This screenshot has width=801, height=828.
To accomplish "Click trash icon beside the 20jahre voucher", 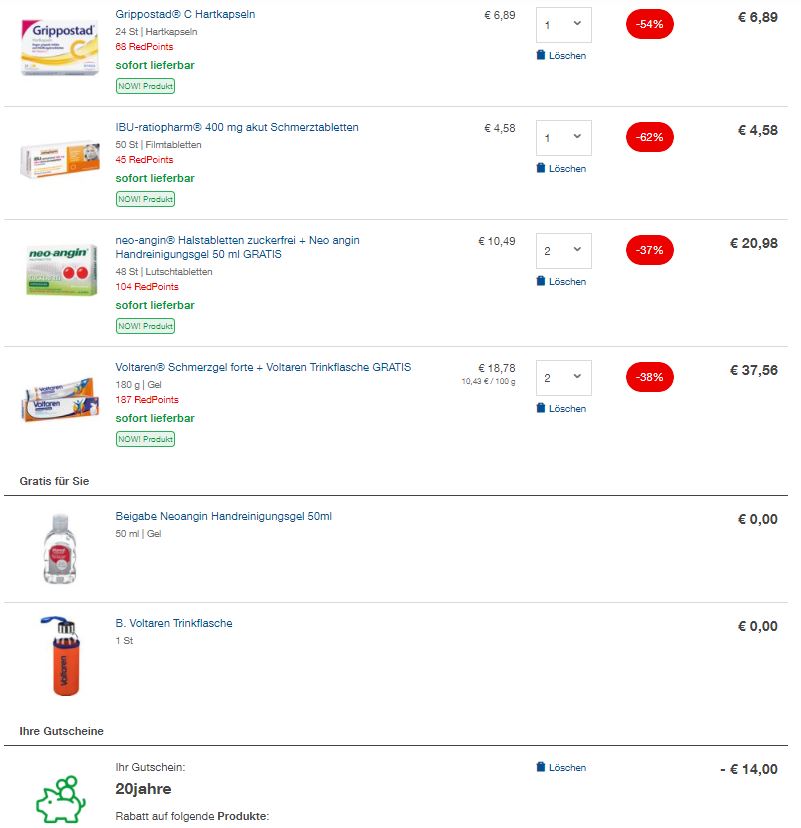I will point(541,767).
